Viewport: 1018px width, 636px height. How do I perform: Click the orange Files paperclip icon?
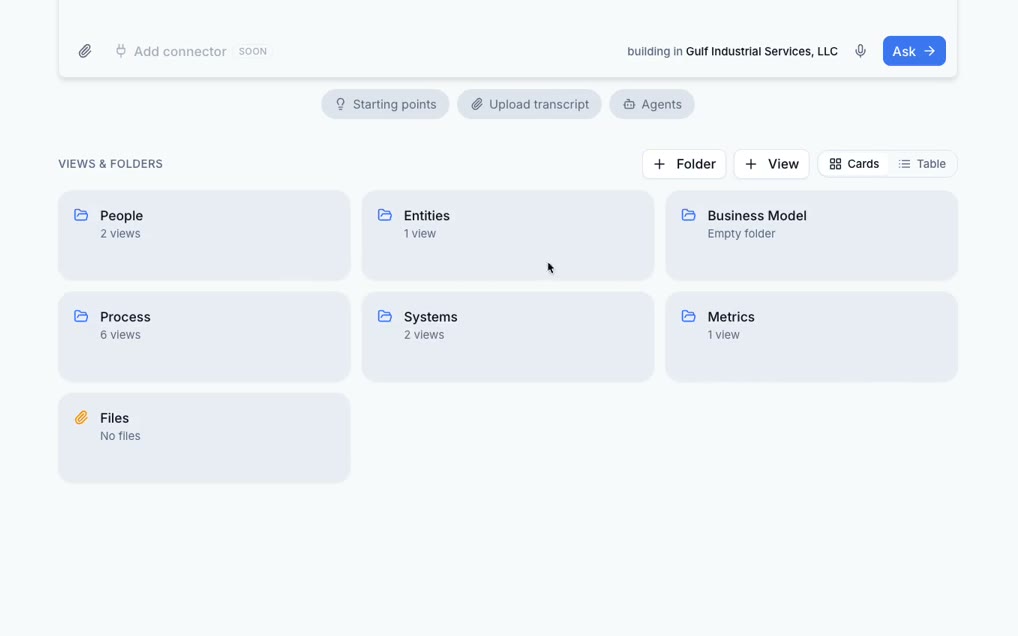[81, 417]
